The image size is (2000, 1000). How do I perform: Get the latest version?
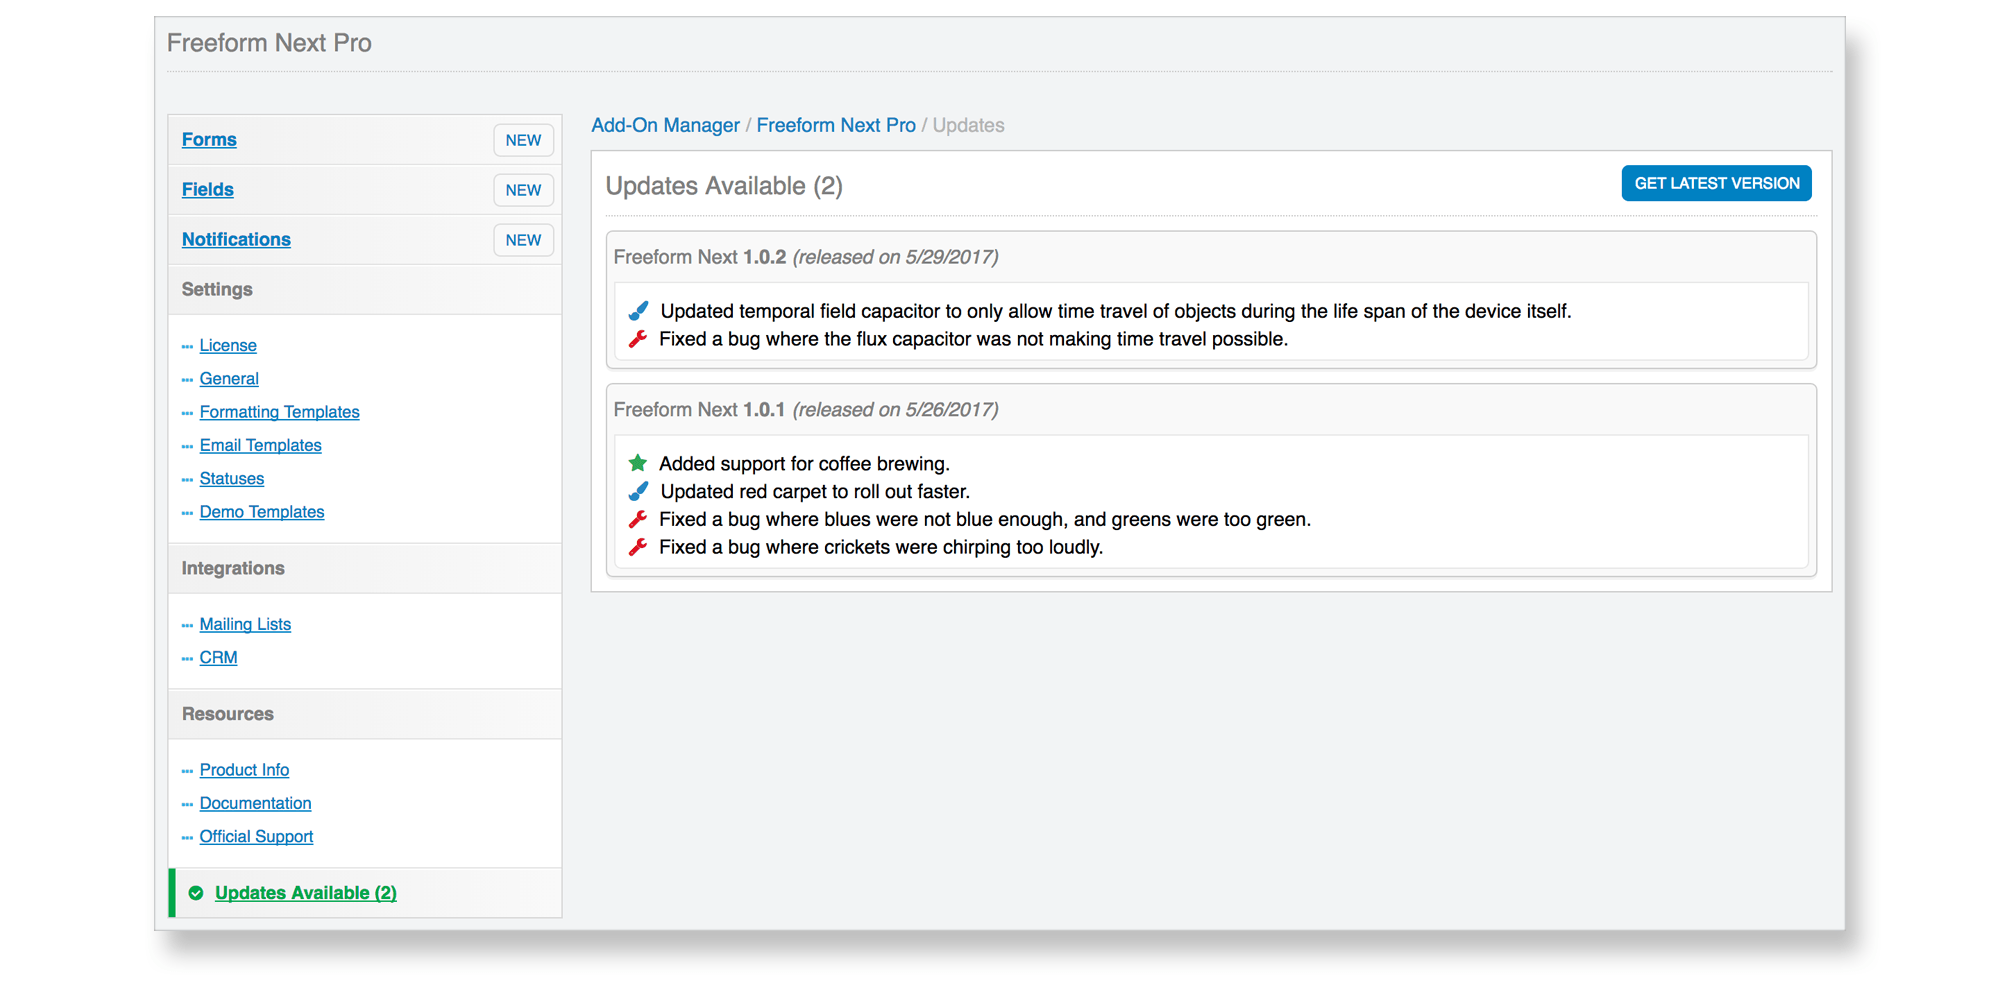(1716, 183)
